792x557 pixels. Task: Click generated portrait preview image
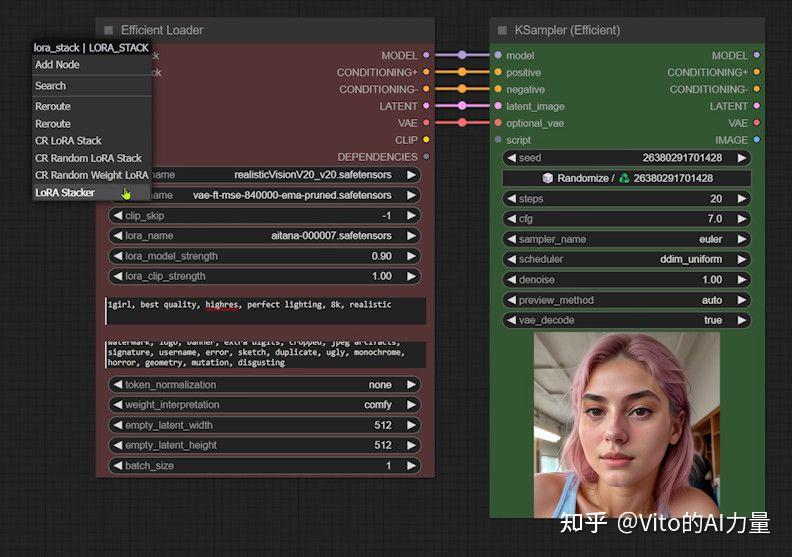click(627, 425)
